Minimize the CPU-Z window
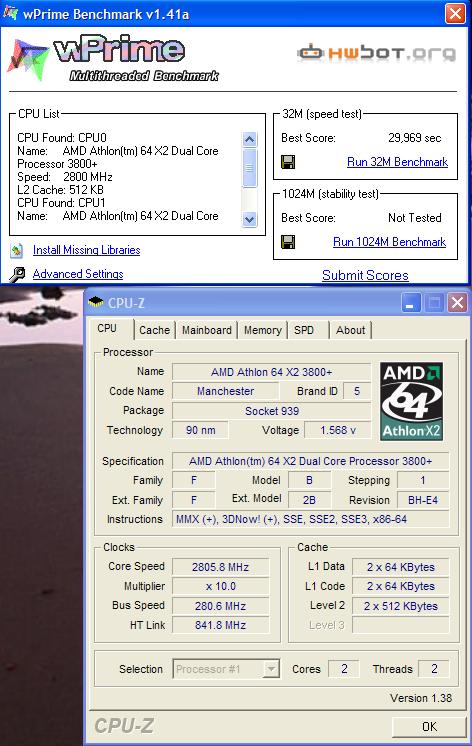This screenshot has width=472, height=746. coord(411,303)
